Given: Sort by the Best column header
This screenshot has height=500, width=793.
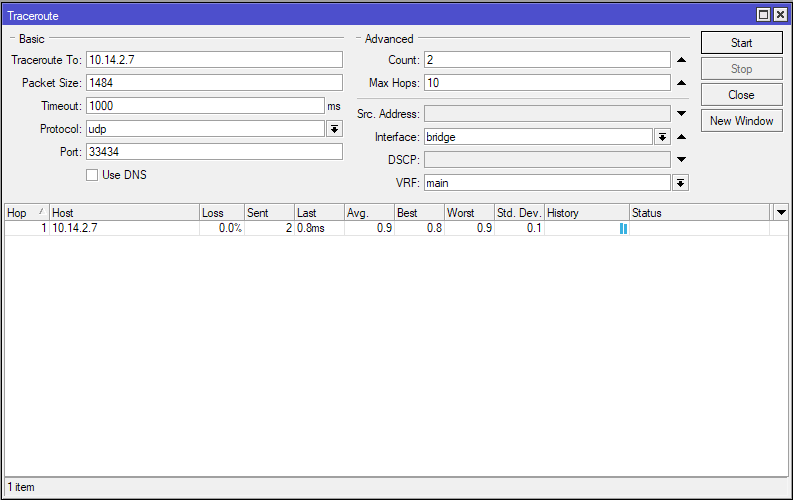Looking at the screenshot, I should pos(420,213).
